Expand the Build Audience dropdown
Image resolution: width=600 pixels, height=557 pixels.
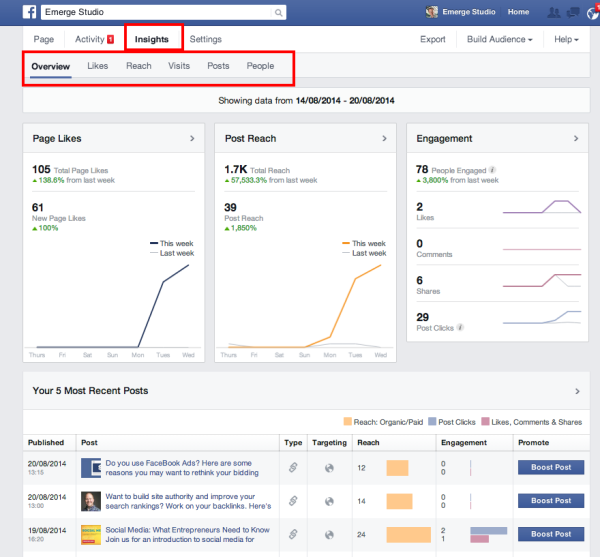499,40
